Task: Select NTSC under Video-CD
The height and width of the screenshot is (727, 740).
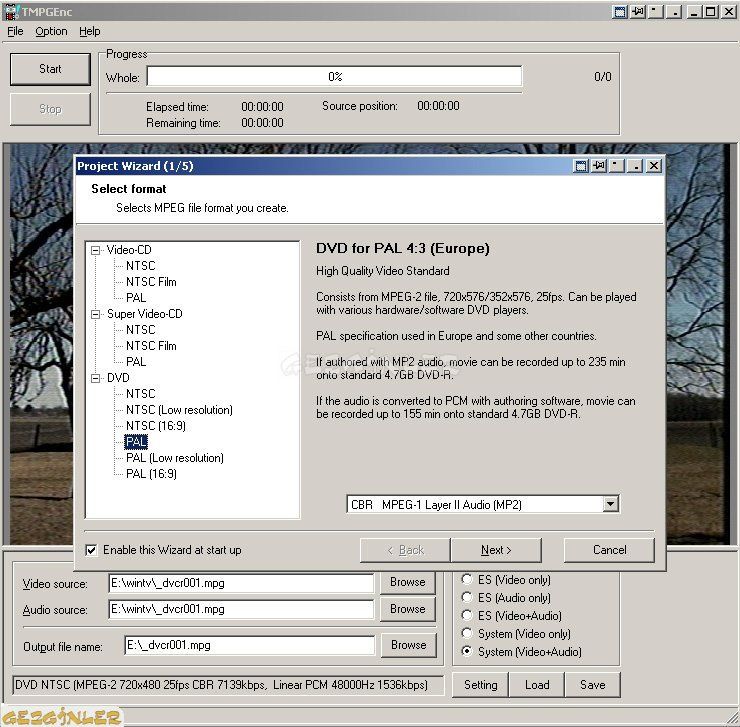Action: (x=141, y=266)
